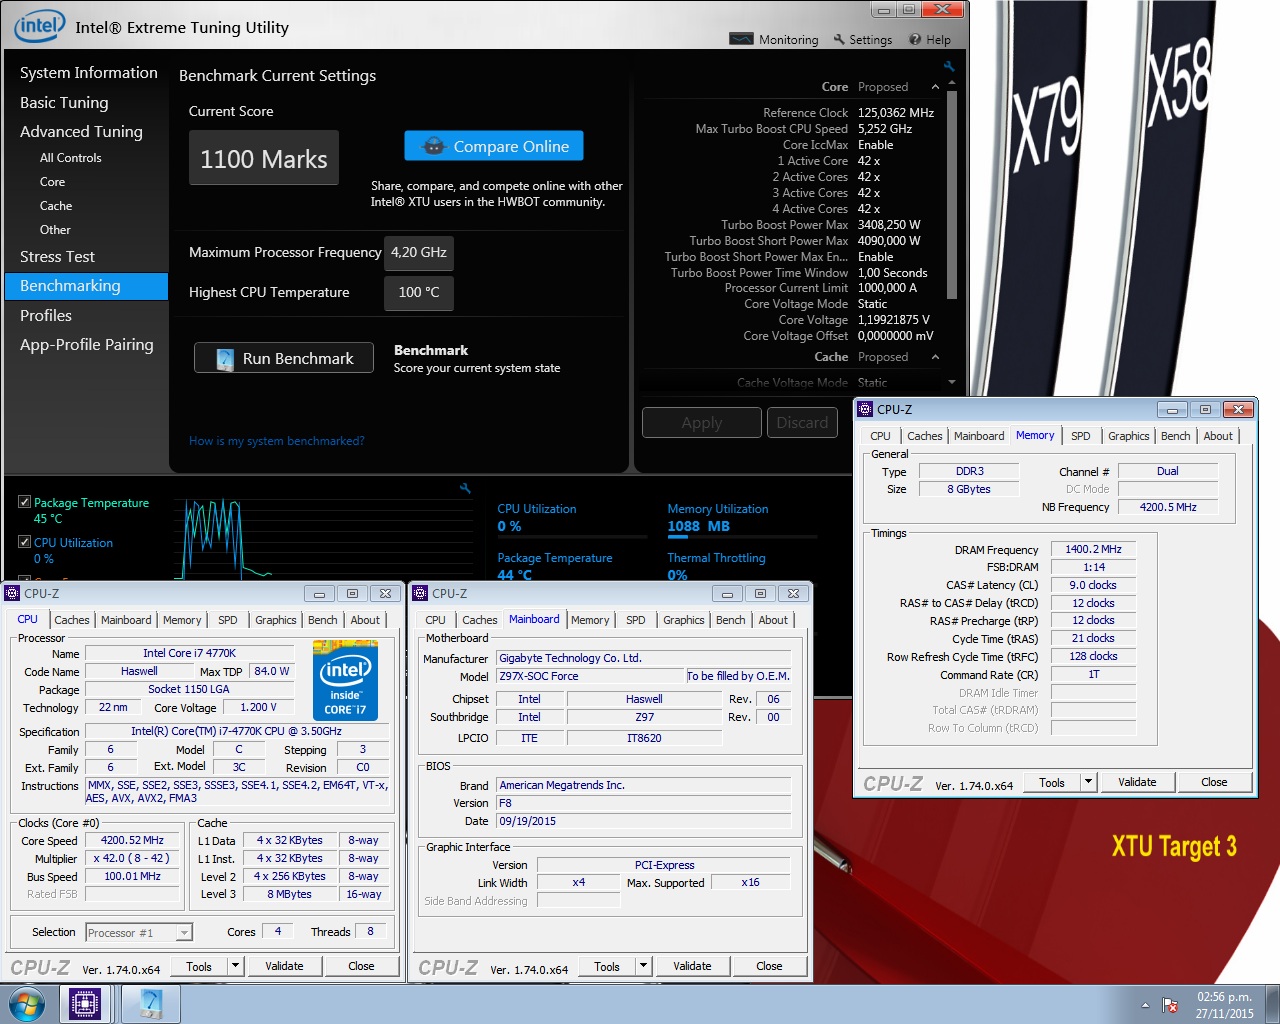Image resolution: width=1280 pixels, height=1024 pixels.
Task: Open the Windows Start menu
Action: click(27, 1003)
